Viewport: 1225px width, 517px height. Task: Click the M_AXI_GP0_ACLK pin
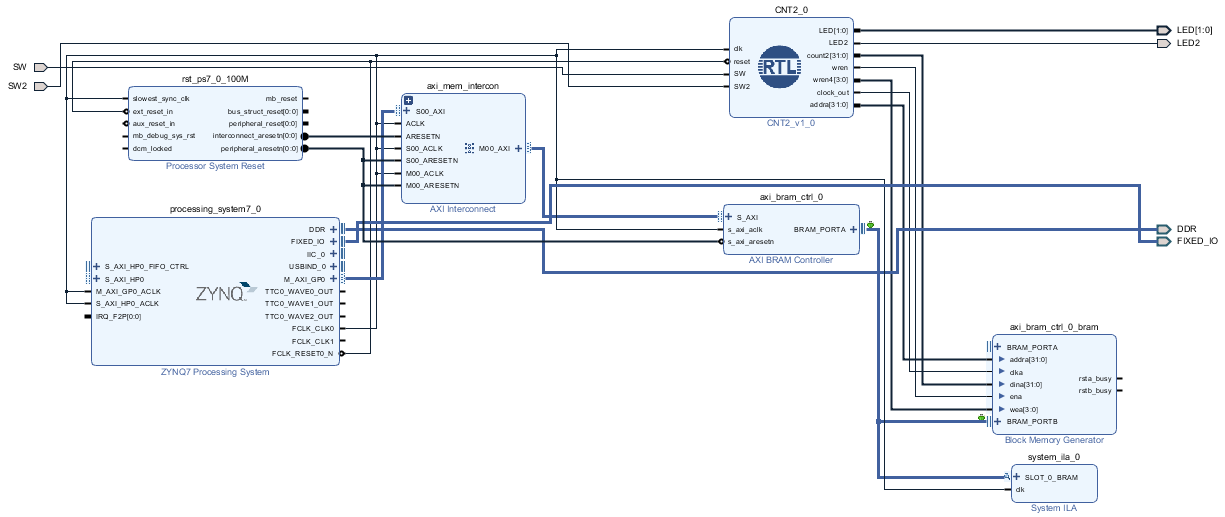coord(128,291)
